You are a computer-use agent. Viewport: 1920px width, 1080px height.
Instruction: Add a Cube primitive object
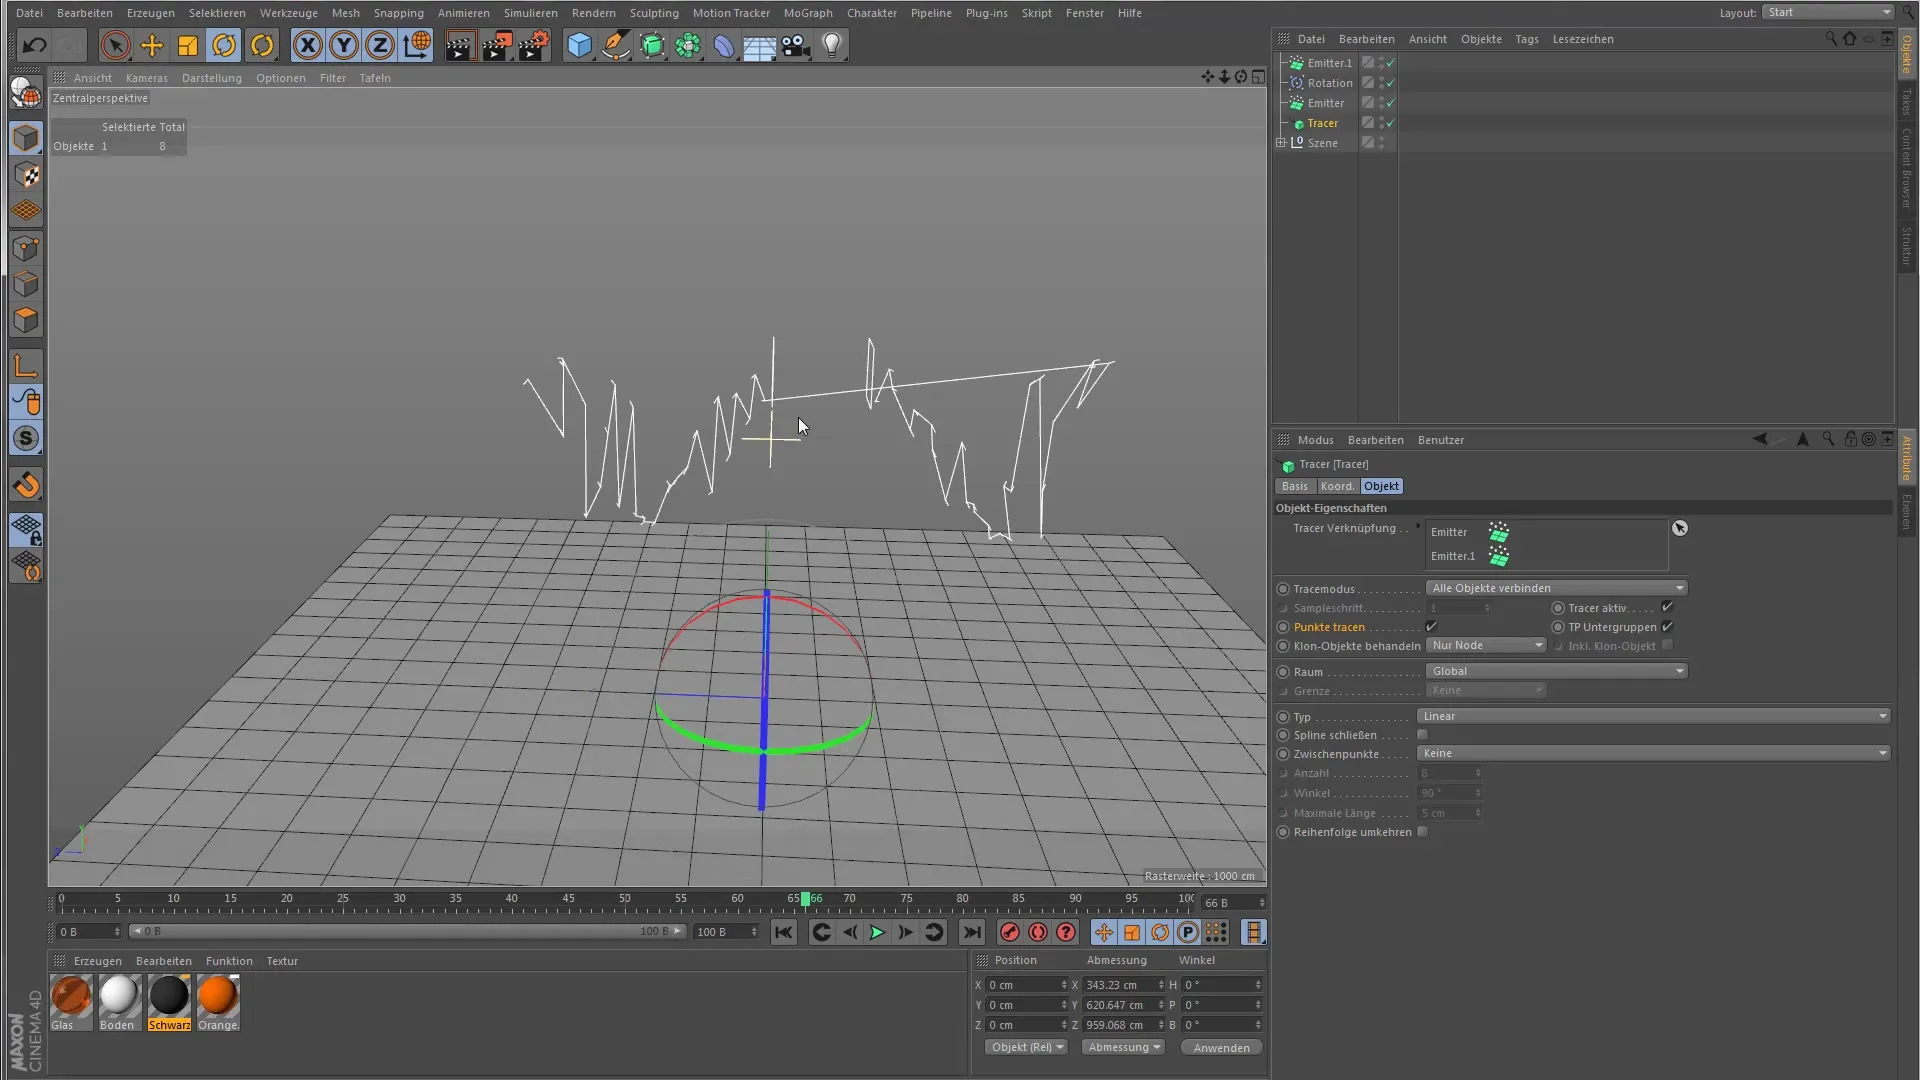(579, 45)
